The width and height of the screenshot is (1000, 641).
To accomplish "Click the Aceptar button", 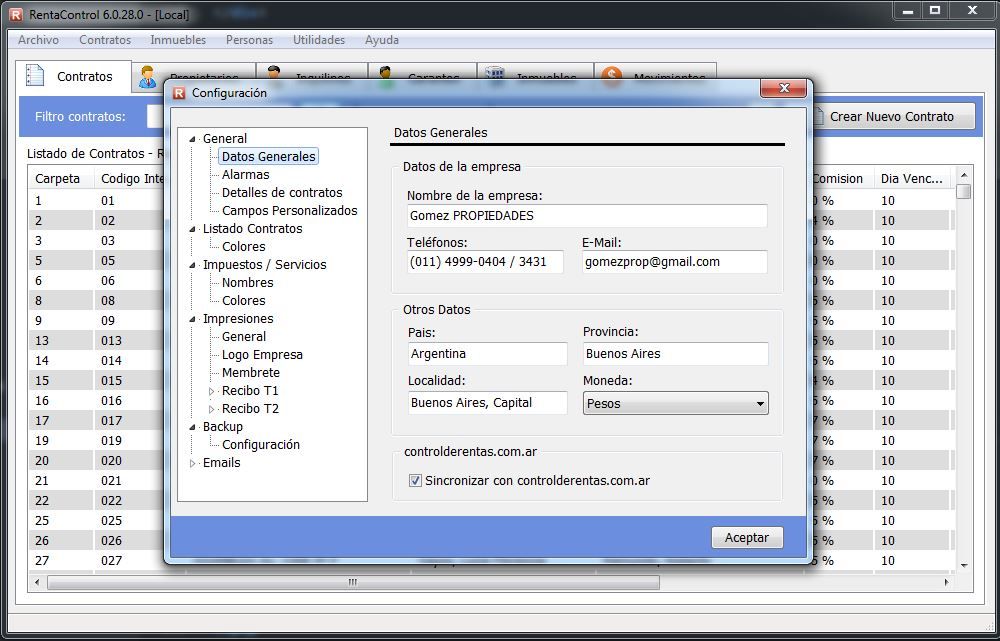I will pos(747,538).
